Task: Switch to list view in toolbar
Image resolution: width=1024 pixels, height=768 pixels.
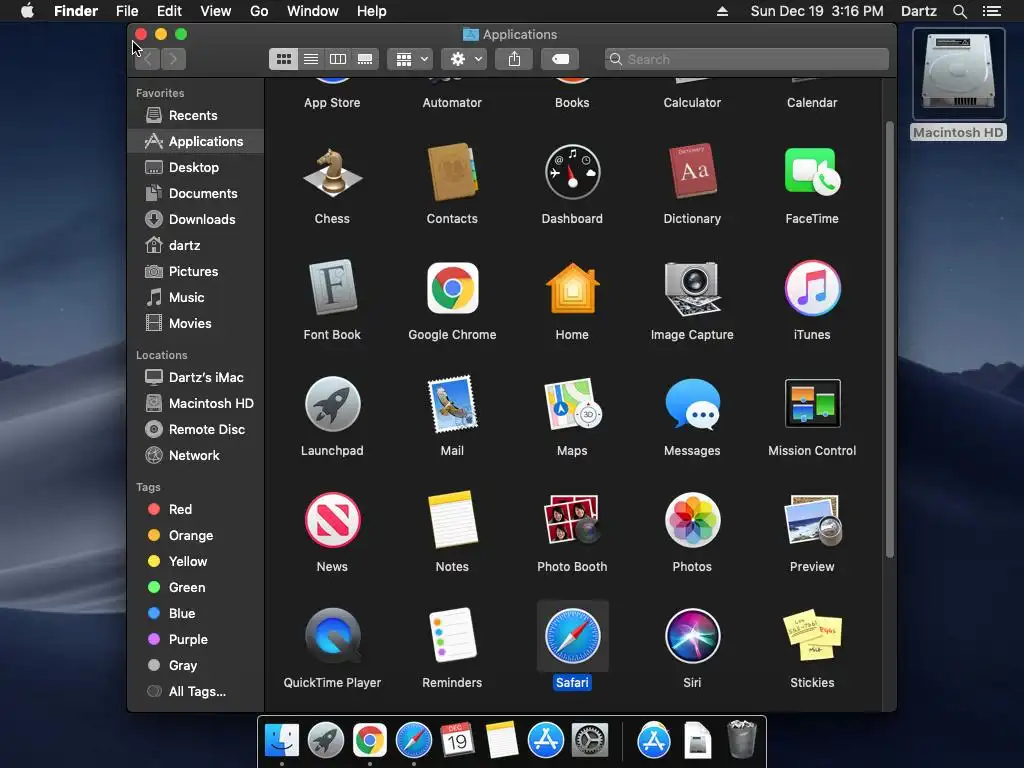Action: tap(311, 59)
